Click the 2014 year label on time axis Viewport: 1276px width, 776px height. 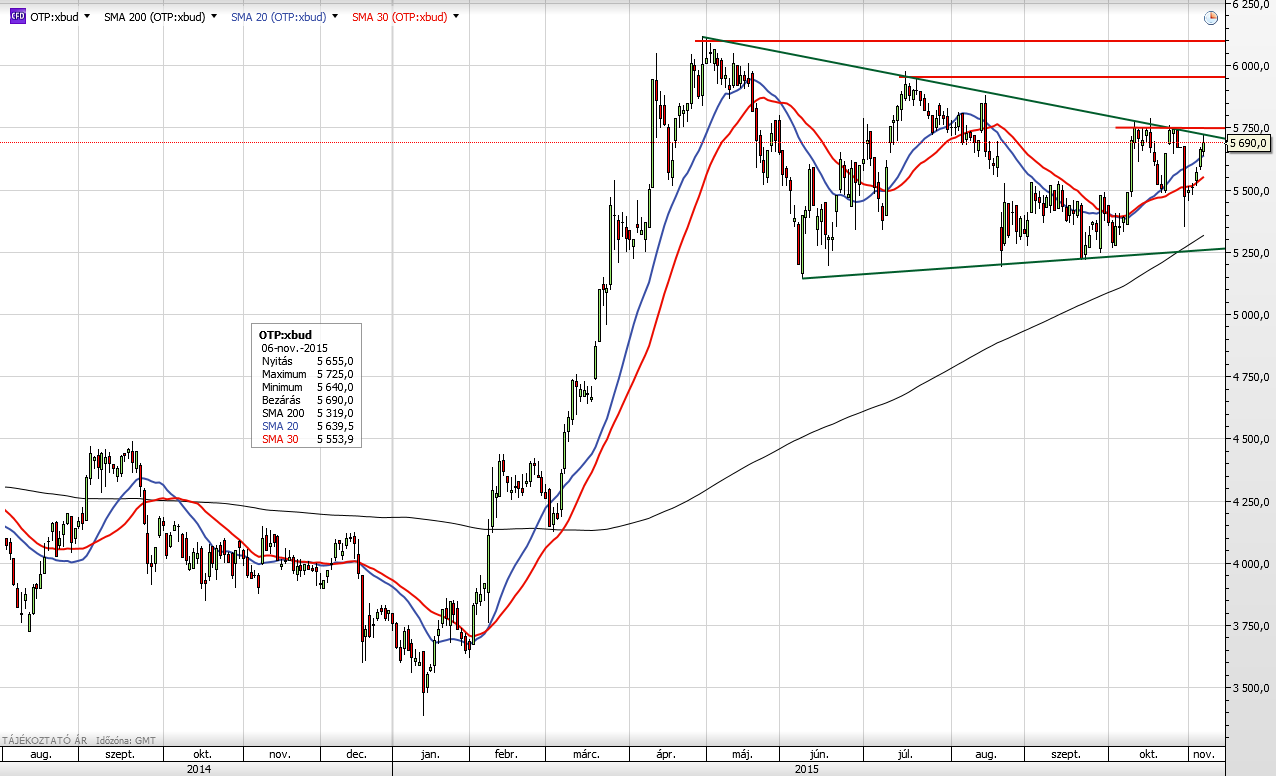pos(198,769)
